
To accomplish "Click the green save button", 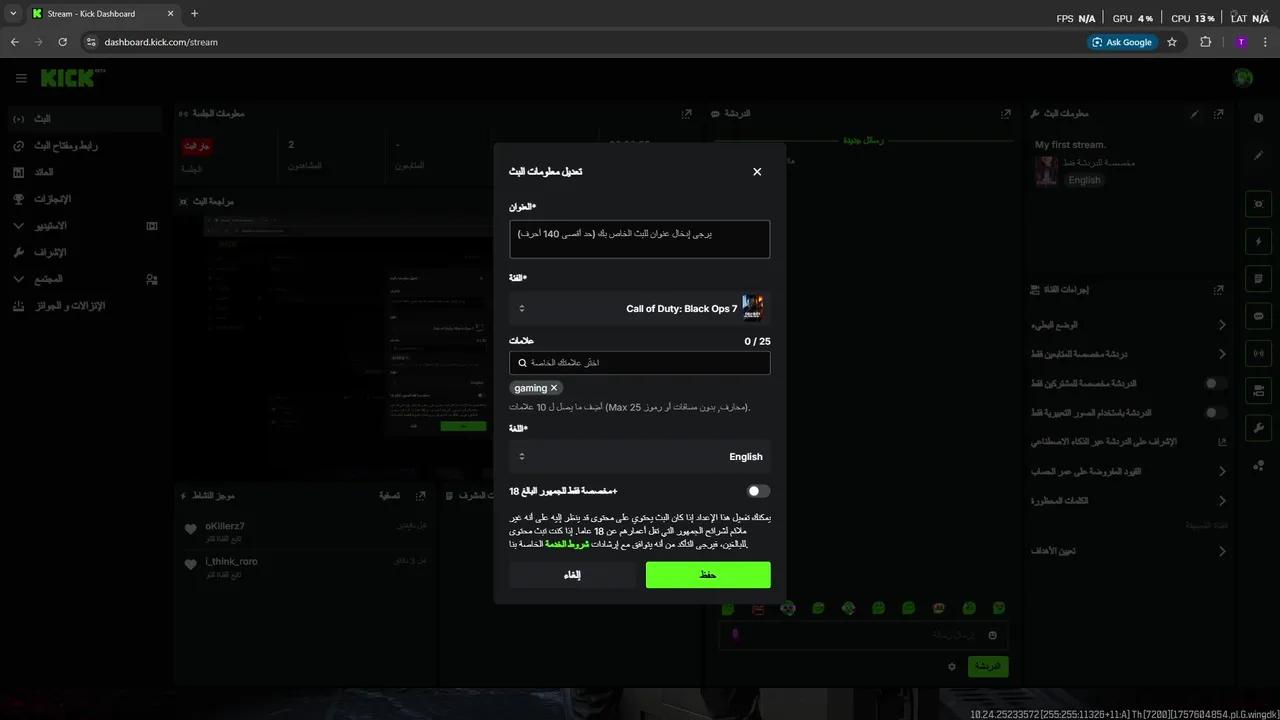I will (708, 575).
